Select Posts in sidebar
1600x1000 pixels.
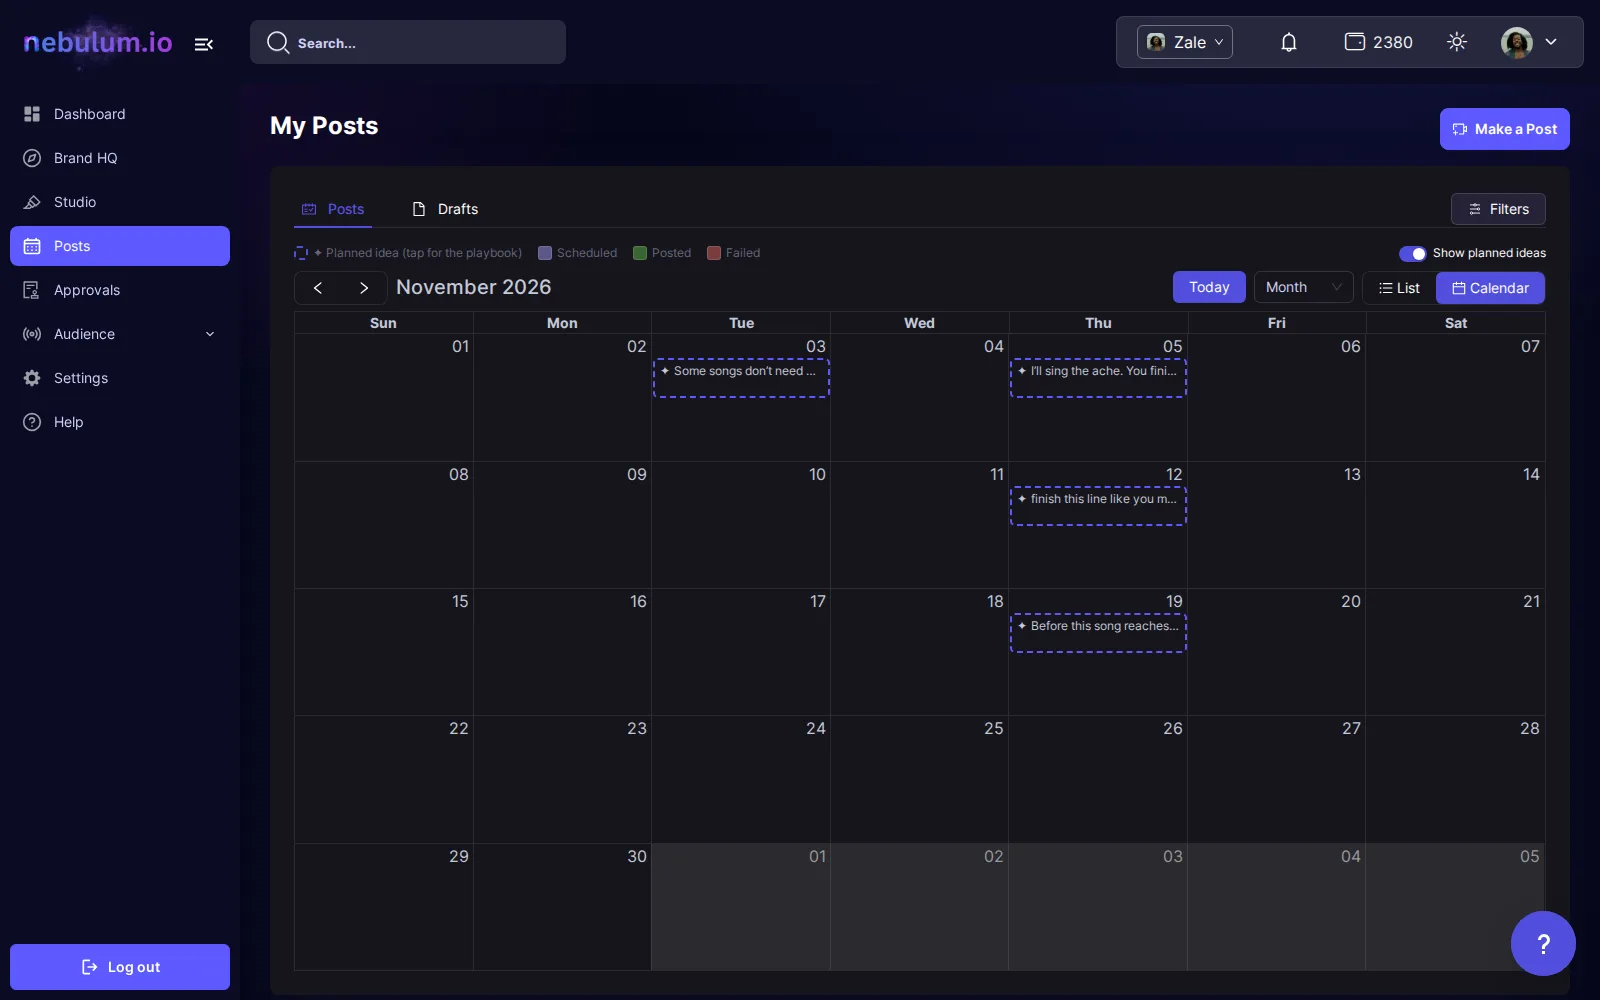(x=120, y=246)
